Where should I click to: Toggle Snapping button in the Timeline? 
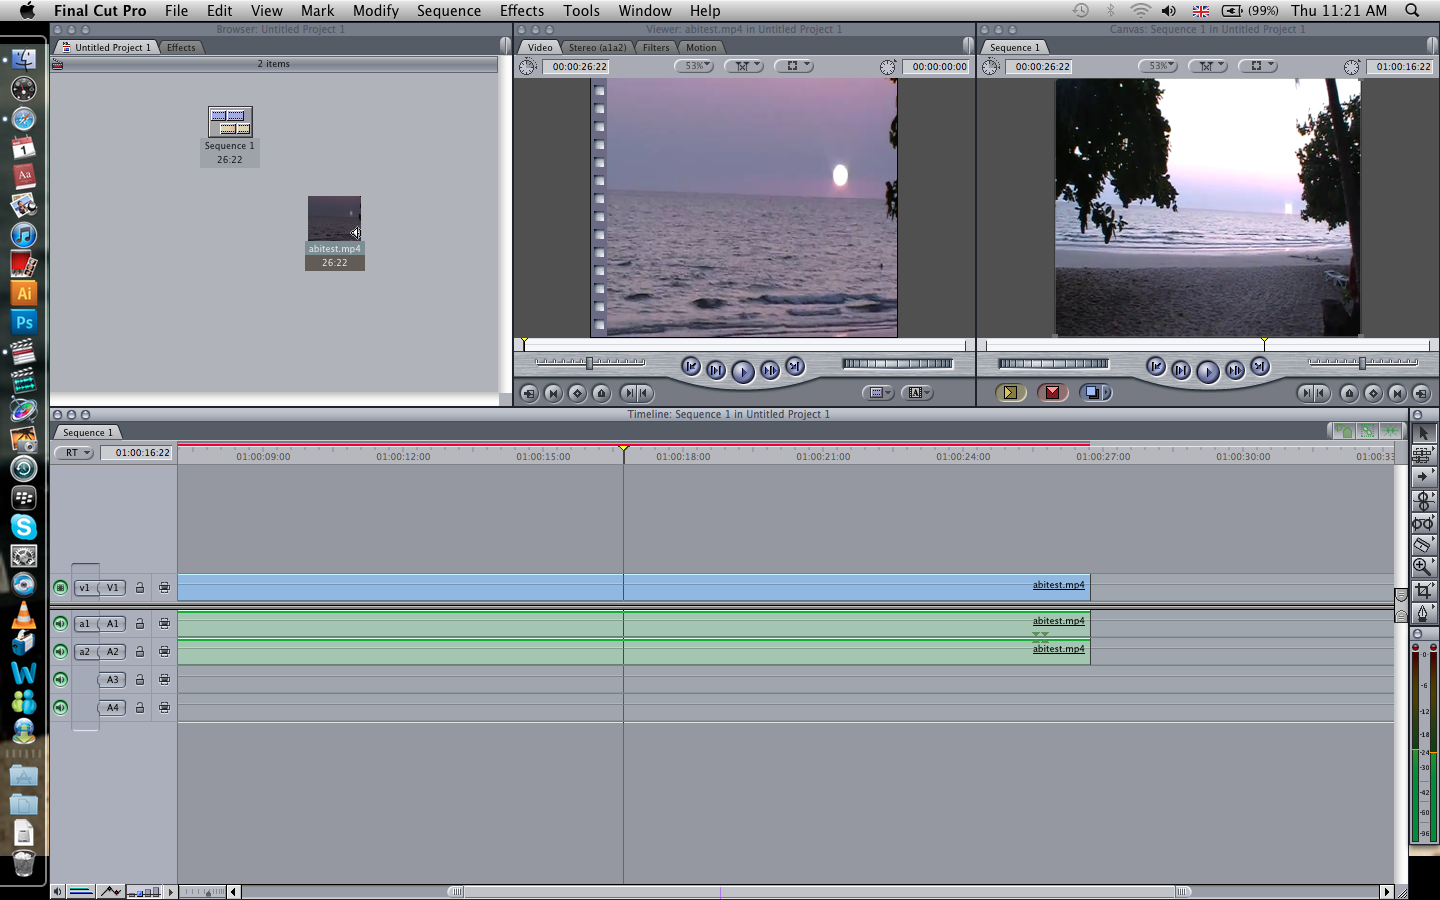click(1391, 431)
